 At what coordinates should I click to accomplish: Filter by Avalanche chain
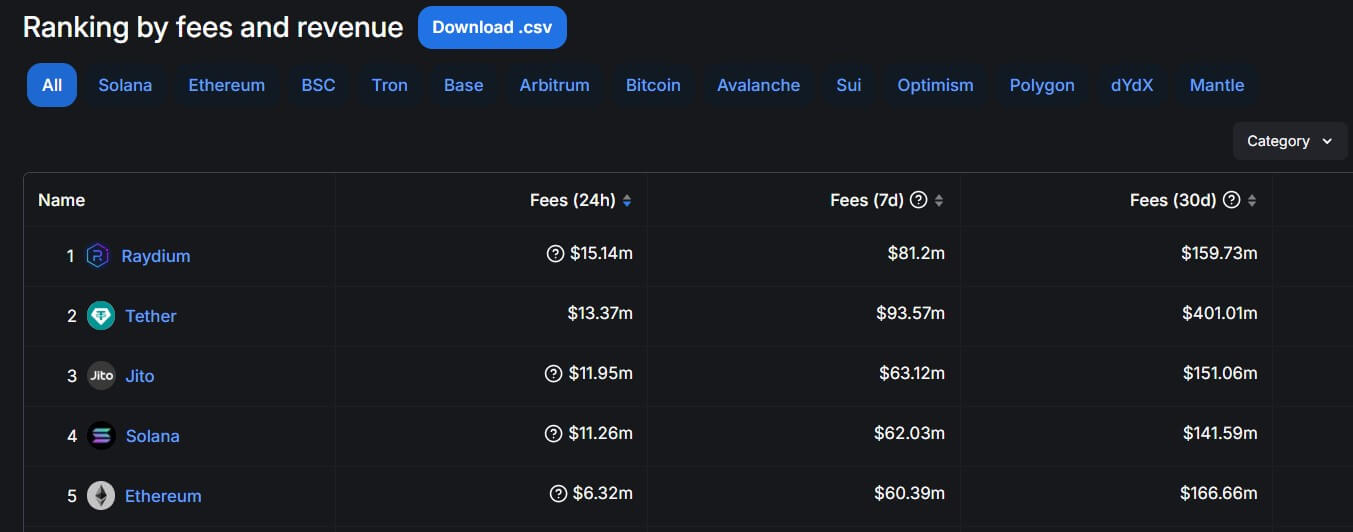click(758, 85)
